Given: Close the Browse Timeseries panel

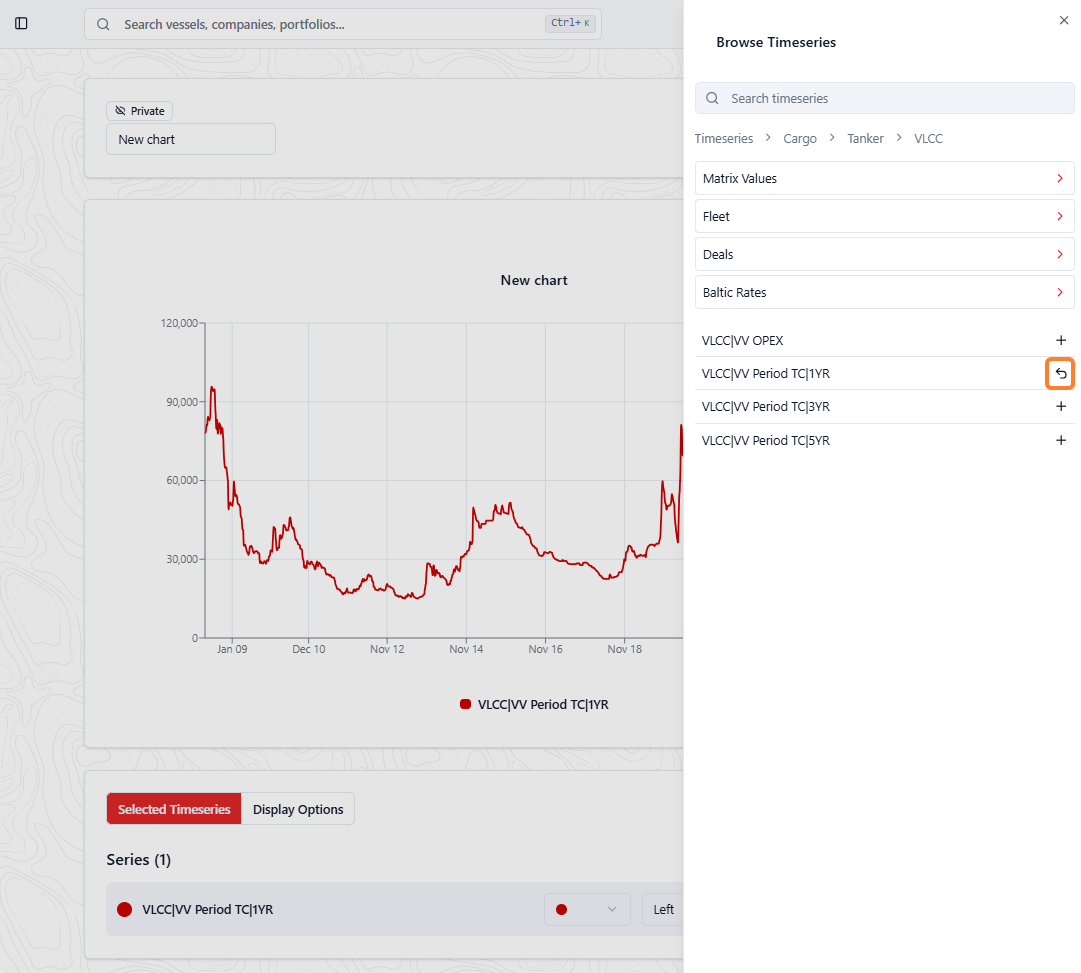Looking at the screenshot, I should coord(1064,21).
